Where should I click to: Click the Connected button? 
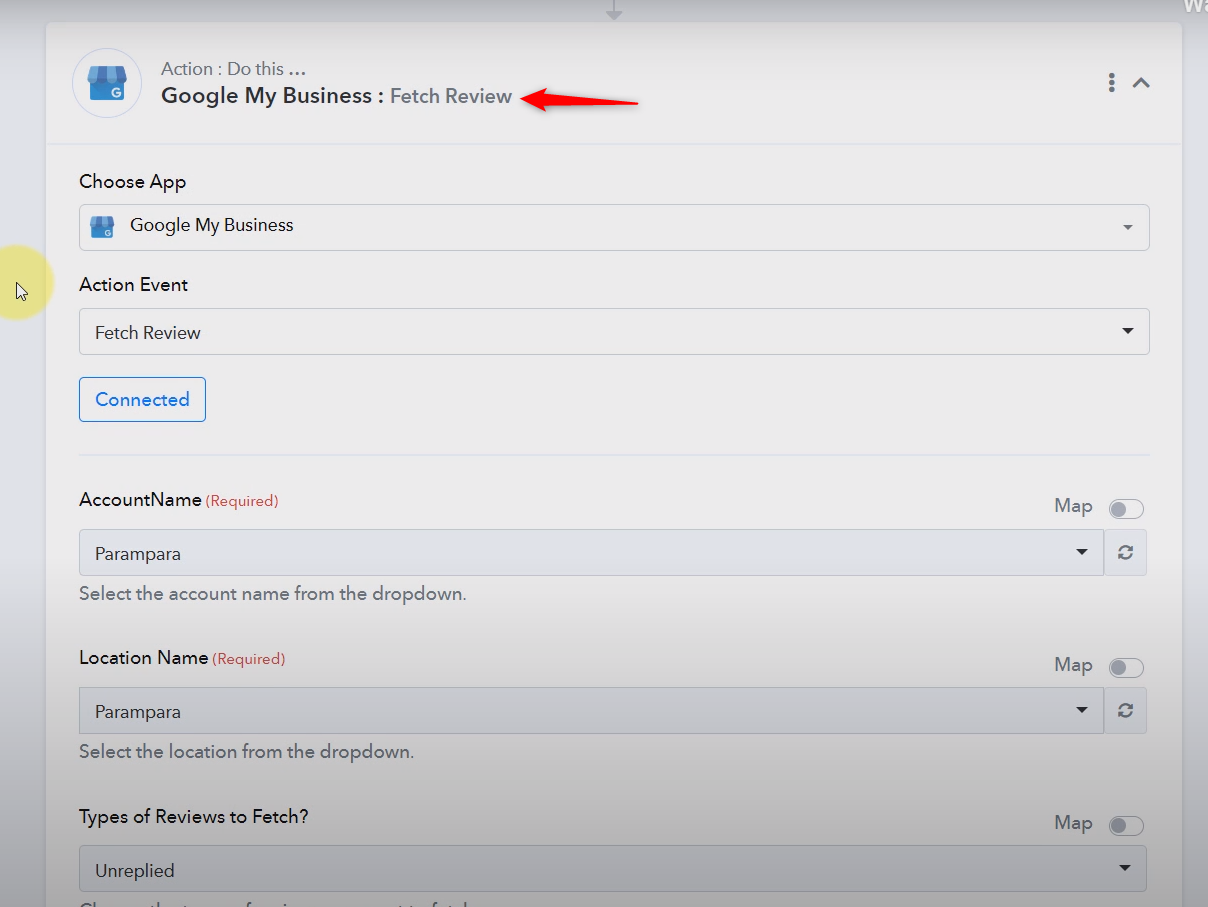tap(142, 399)
